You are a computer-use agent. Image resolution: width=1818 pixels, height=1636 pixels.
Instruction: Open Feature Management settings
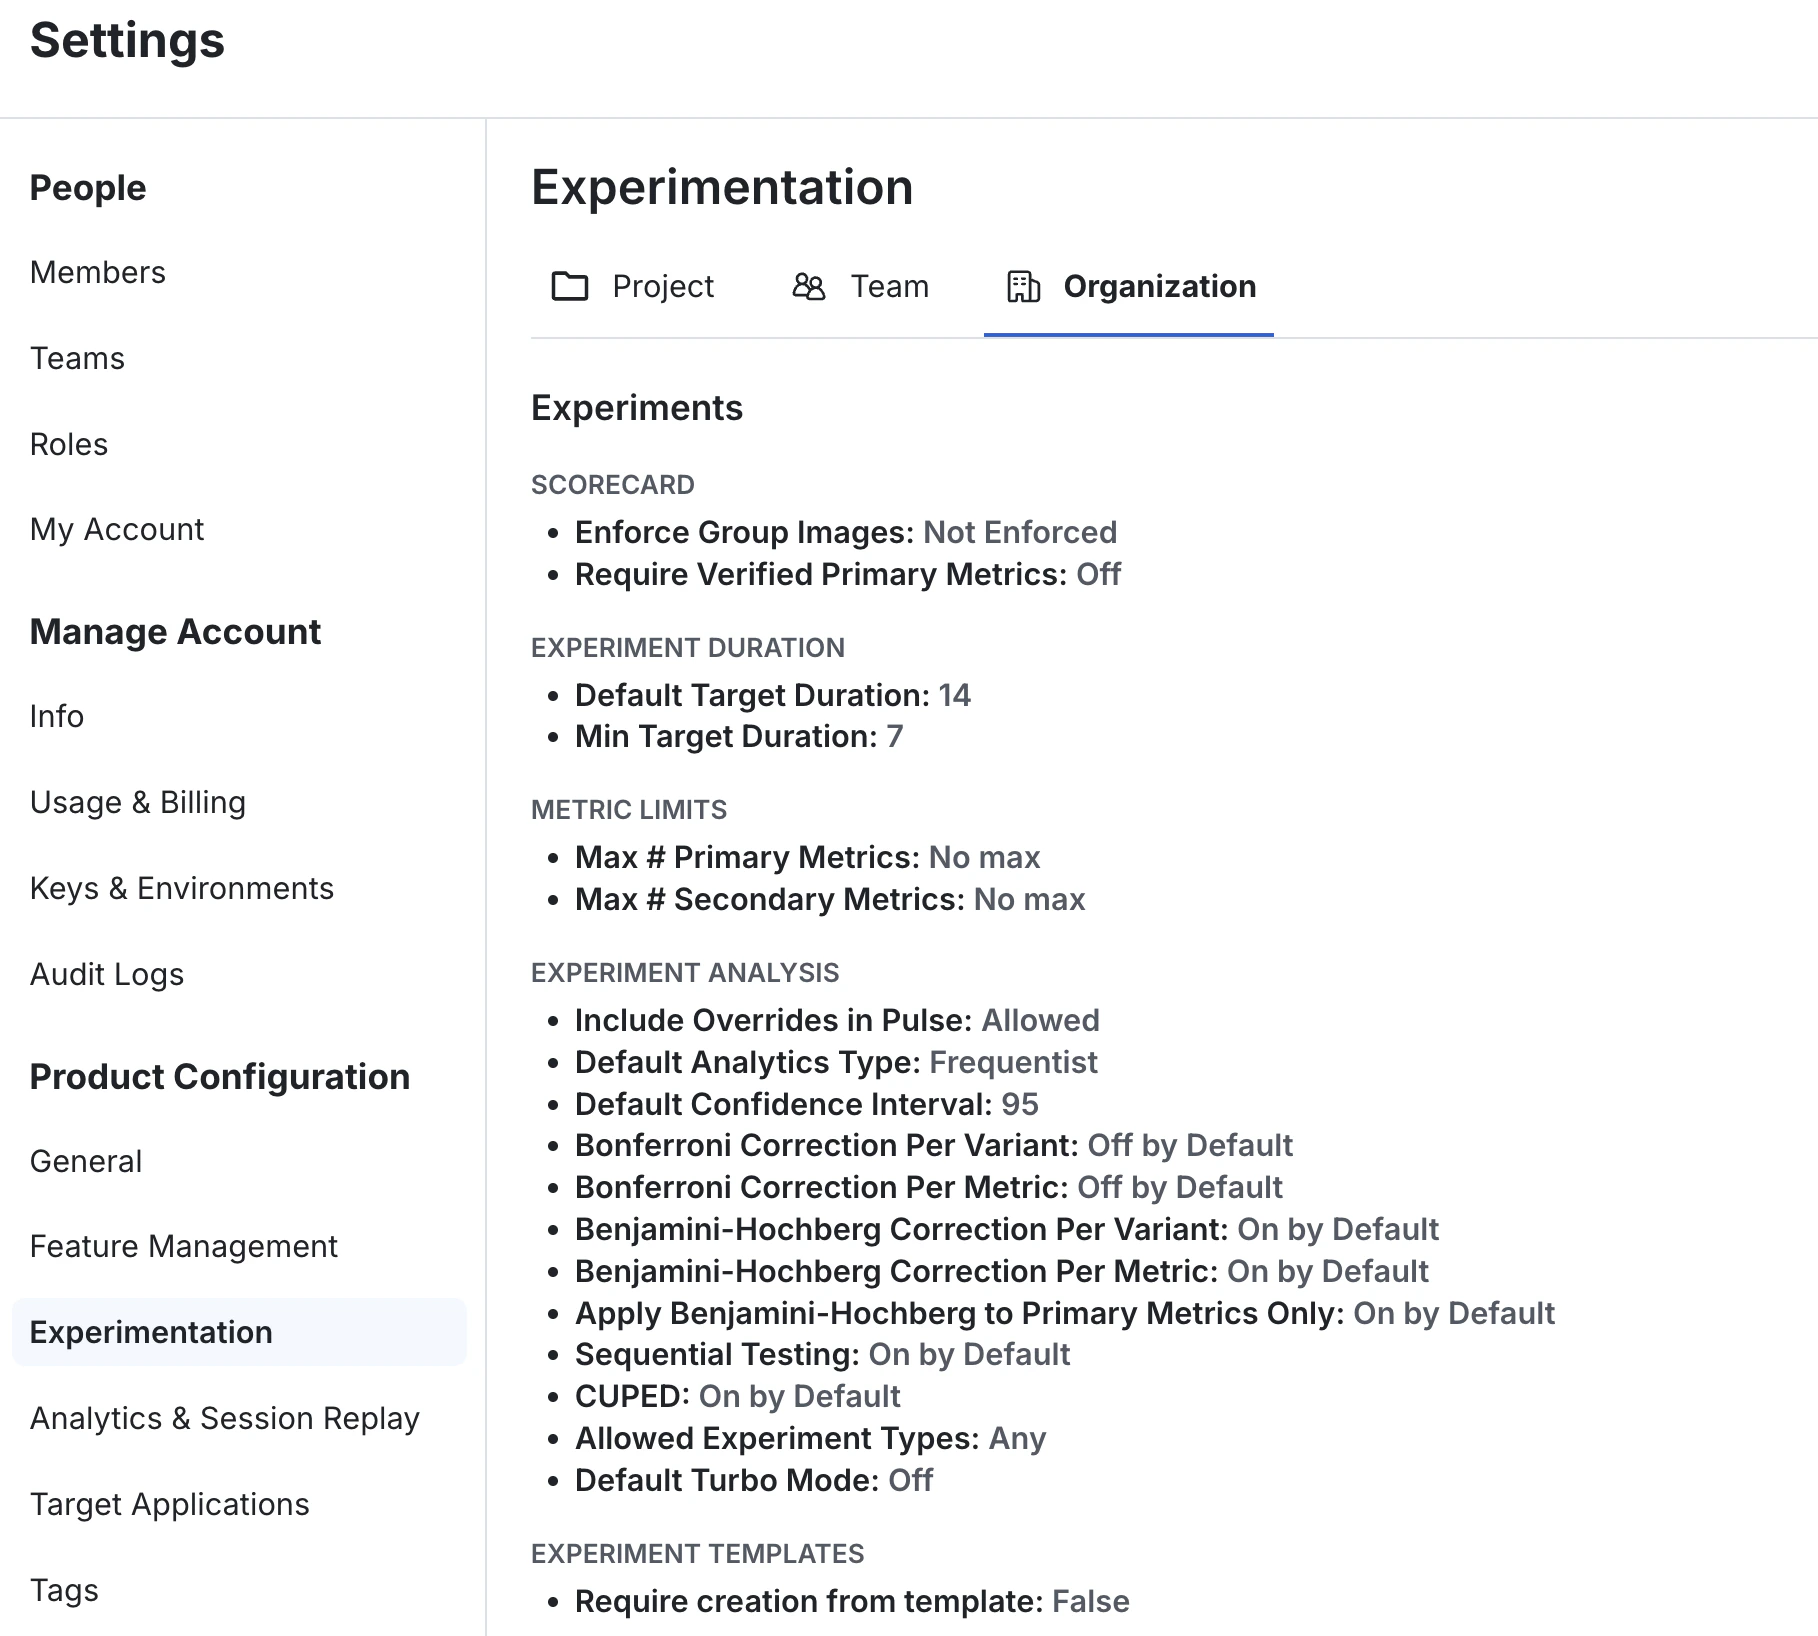(x=184, y=1246)
